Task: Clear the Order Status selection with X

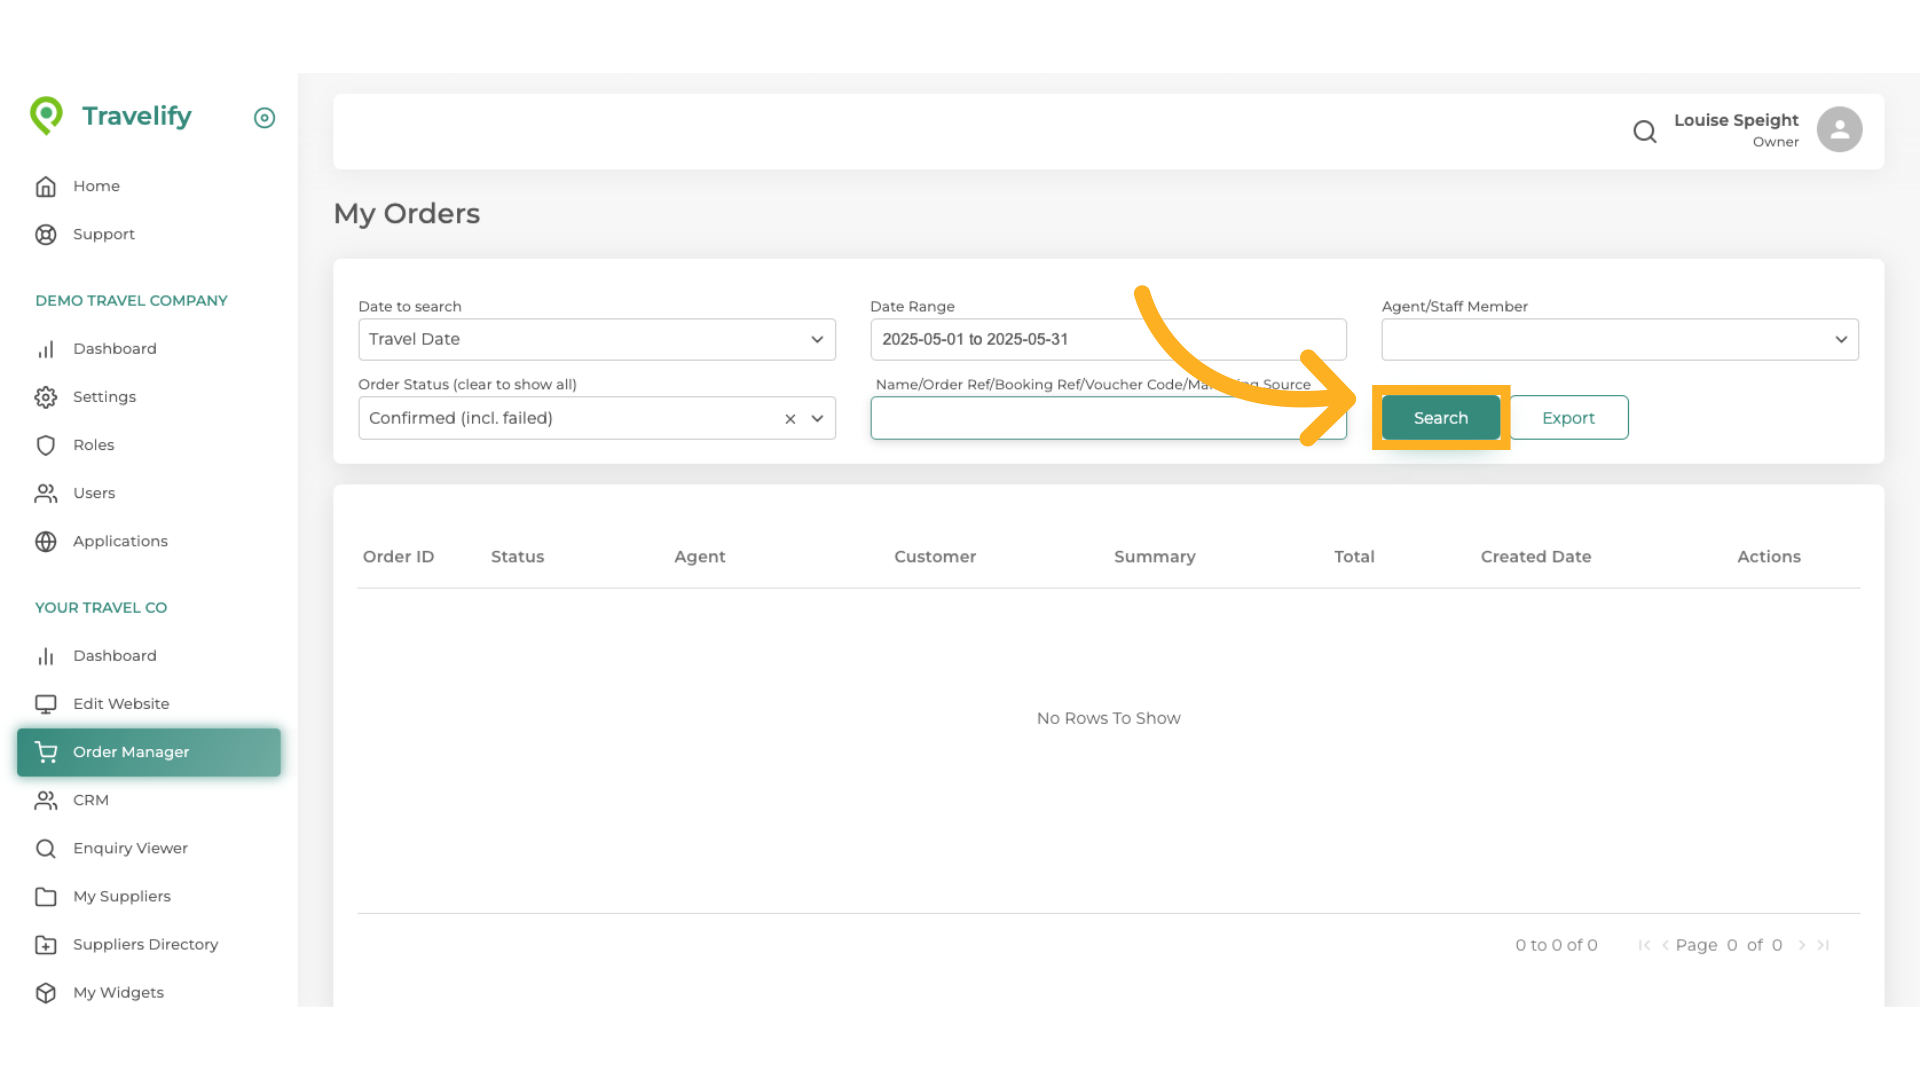Action: [790, 419]
